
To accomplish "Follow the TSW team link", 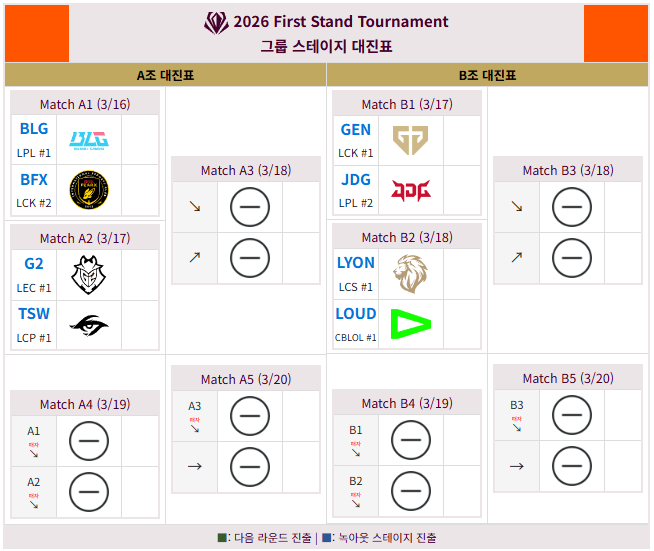I will click(x=33, y=313).
